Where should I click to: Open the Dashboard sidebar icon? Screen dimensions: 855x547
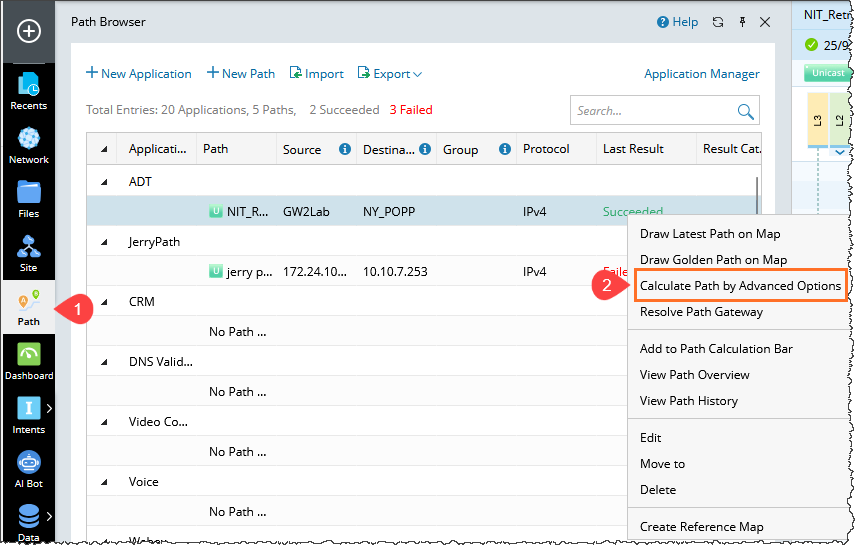(28, 361)
